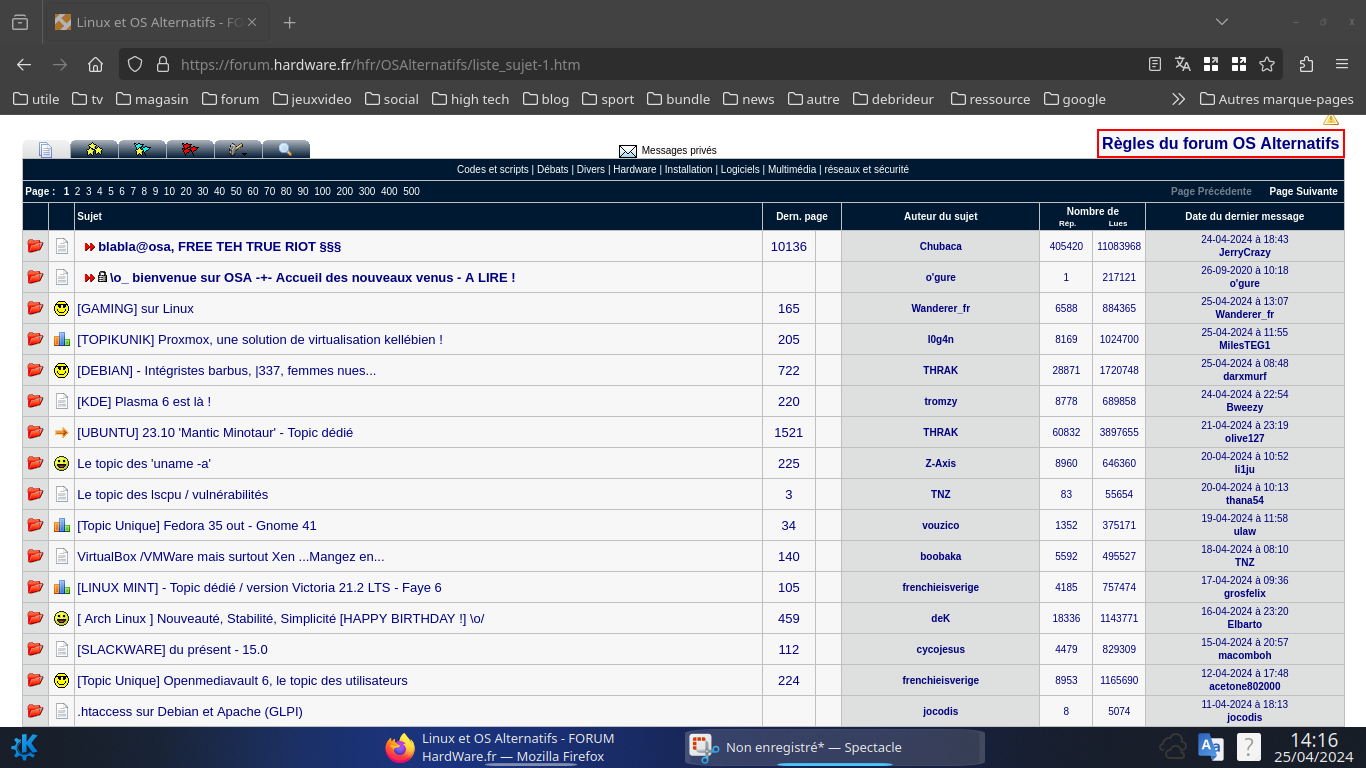Click the magnifier search tab

[286, 149]
